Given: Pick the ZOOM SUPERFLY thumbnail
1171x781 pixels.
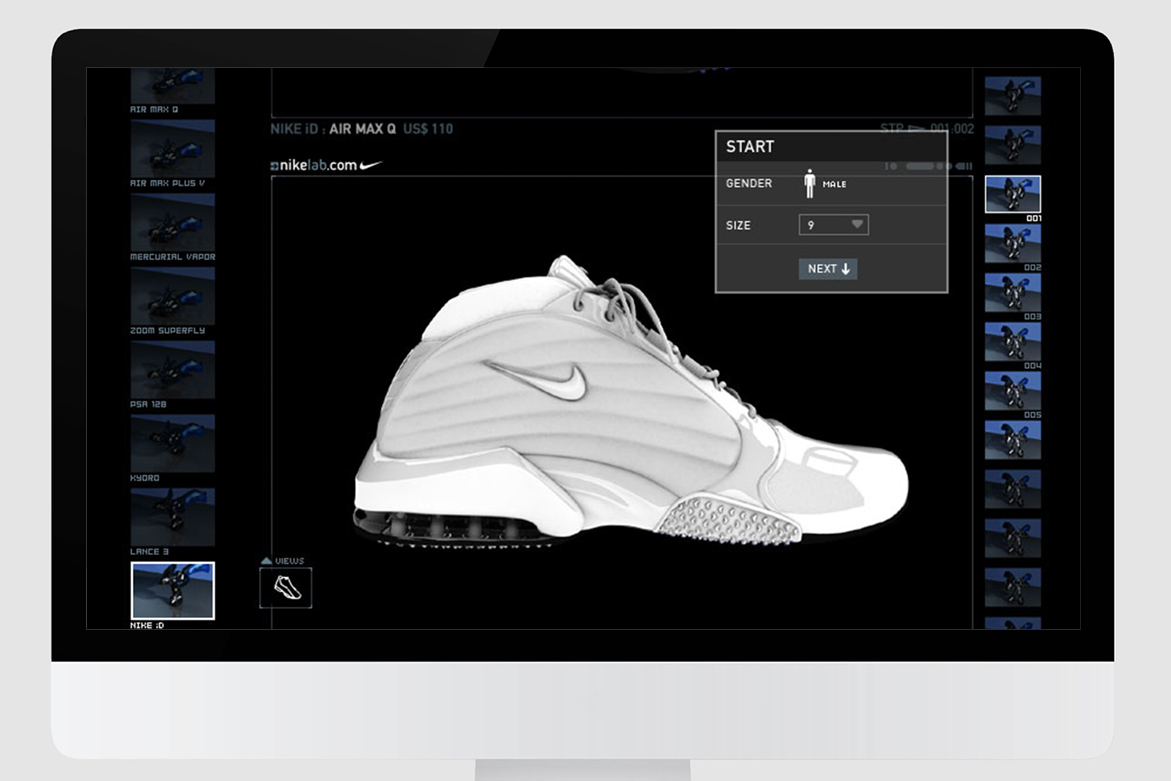Looking at the screenshot, I should pyautogui.click(x=173, y=296).
